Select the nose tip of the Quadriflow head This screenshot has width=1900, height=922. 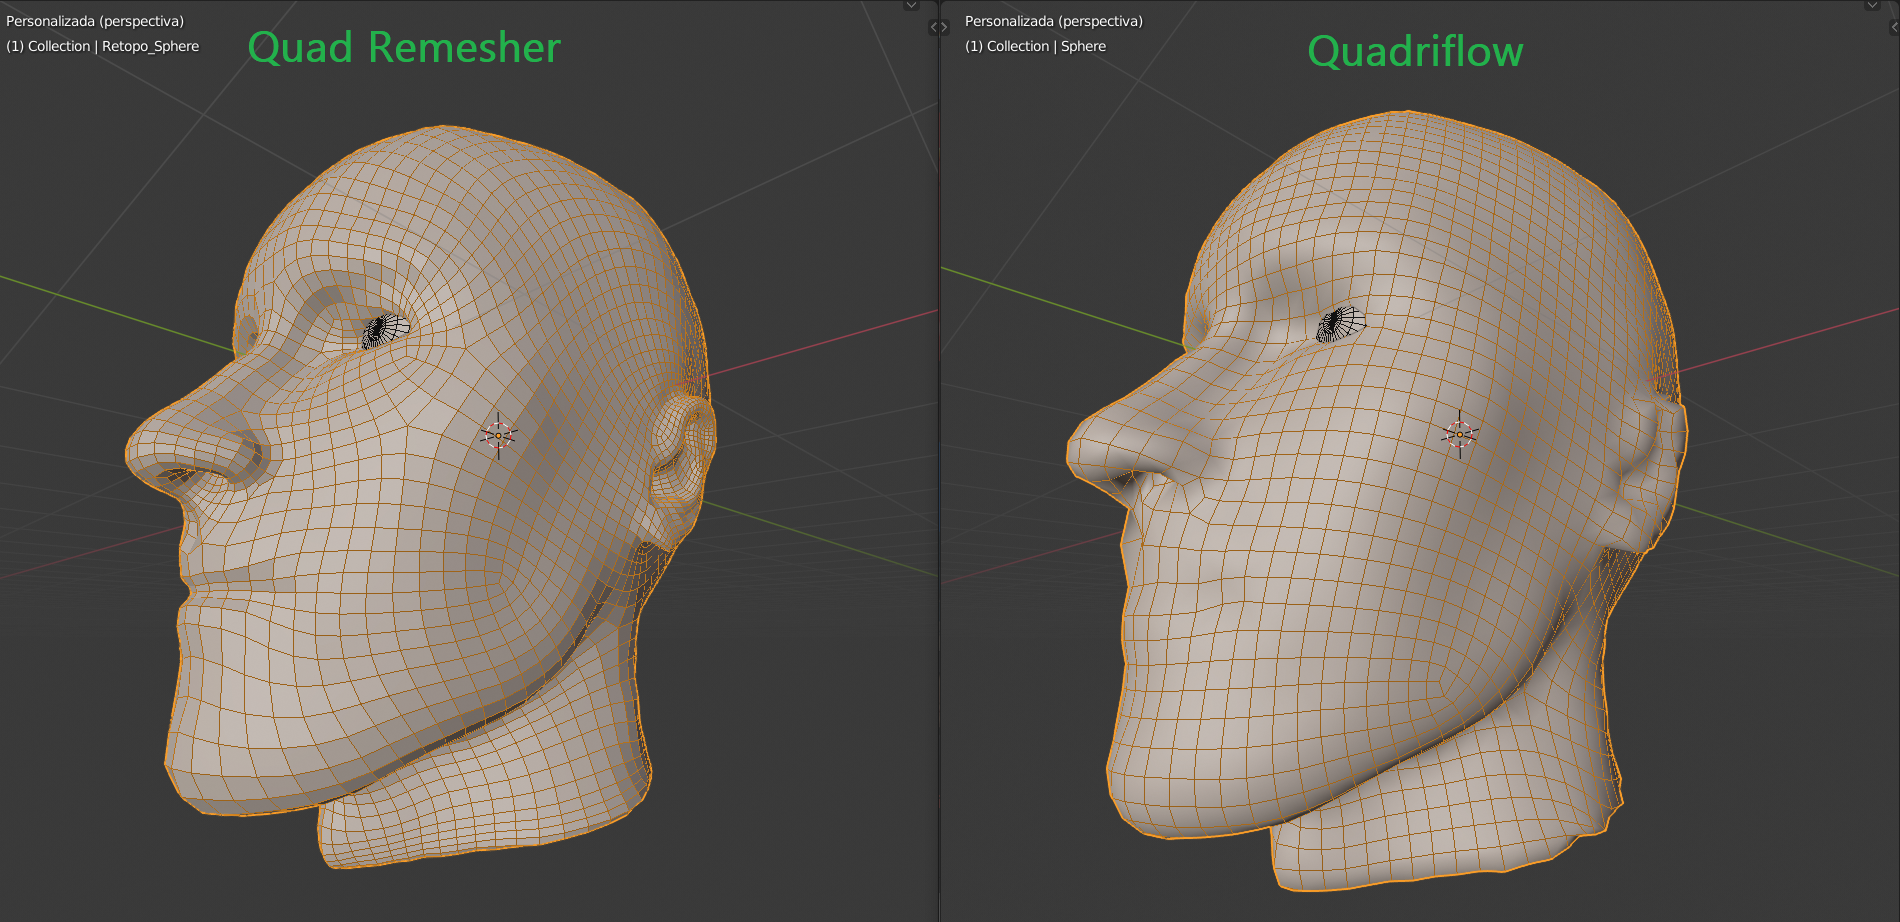pos(1090,445)
